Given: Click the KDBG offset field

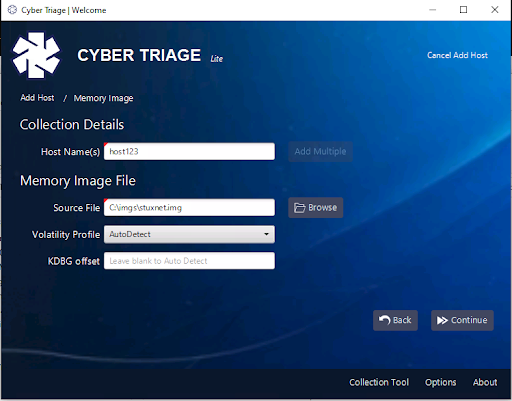Looking at the screenshot, I should click(189, 261).
